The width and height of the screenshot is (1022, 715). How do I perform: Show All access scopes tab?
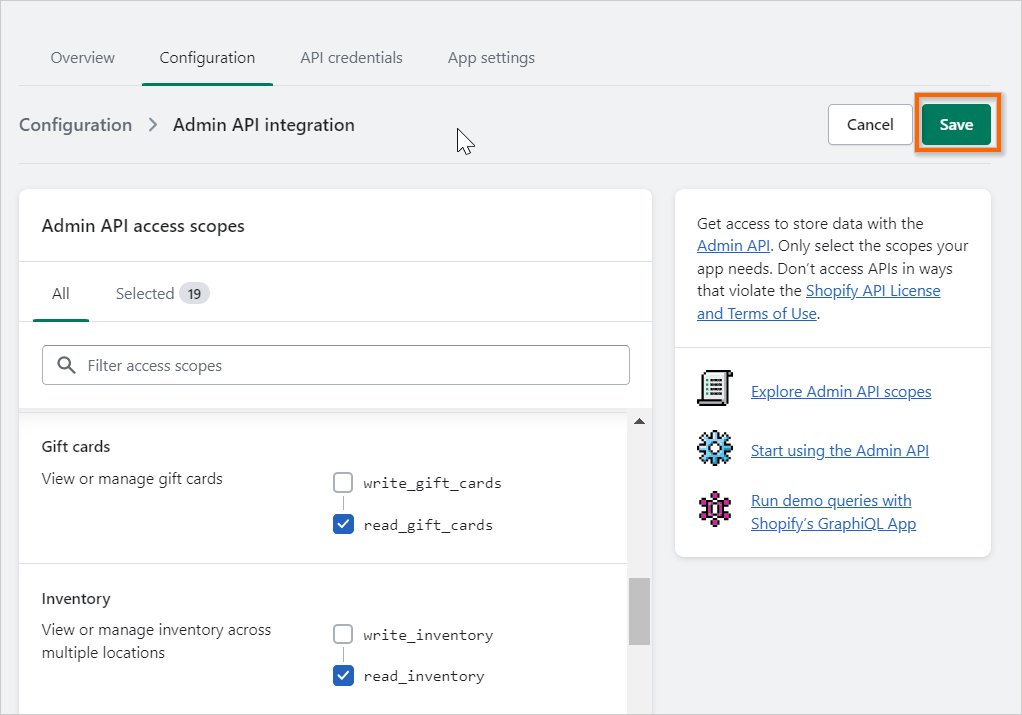click(x=61, y=293)
